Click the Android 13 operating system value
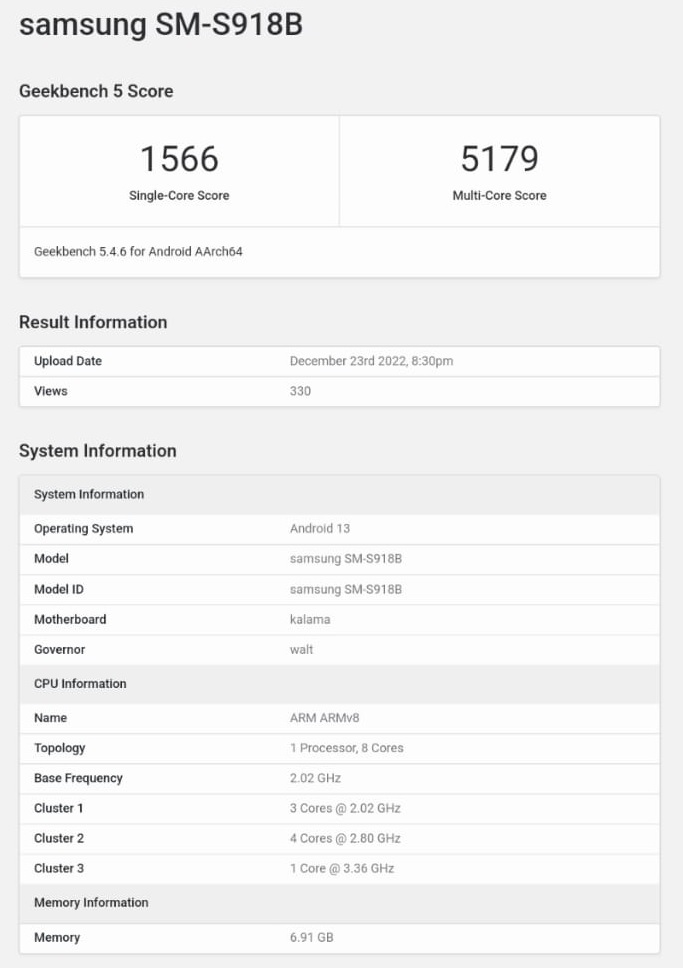 pos(319,529)
